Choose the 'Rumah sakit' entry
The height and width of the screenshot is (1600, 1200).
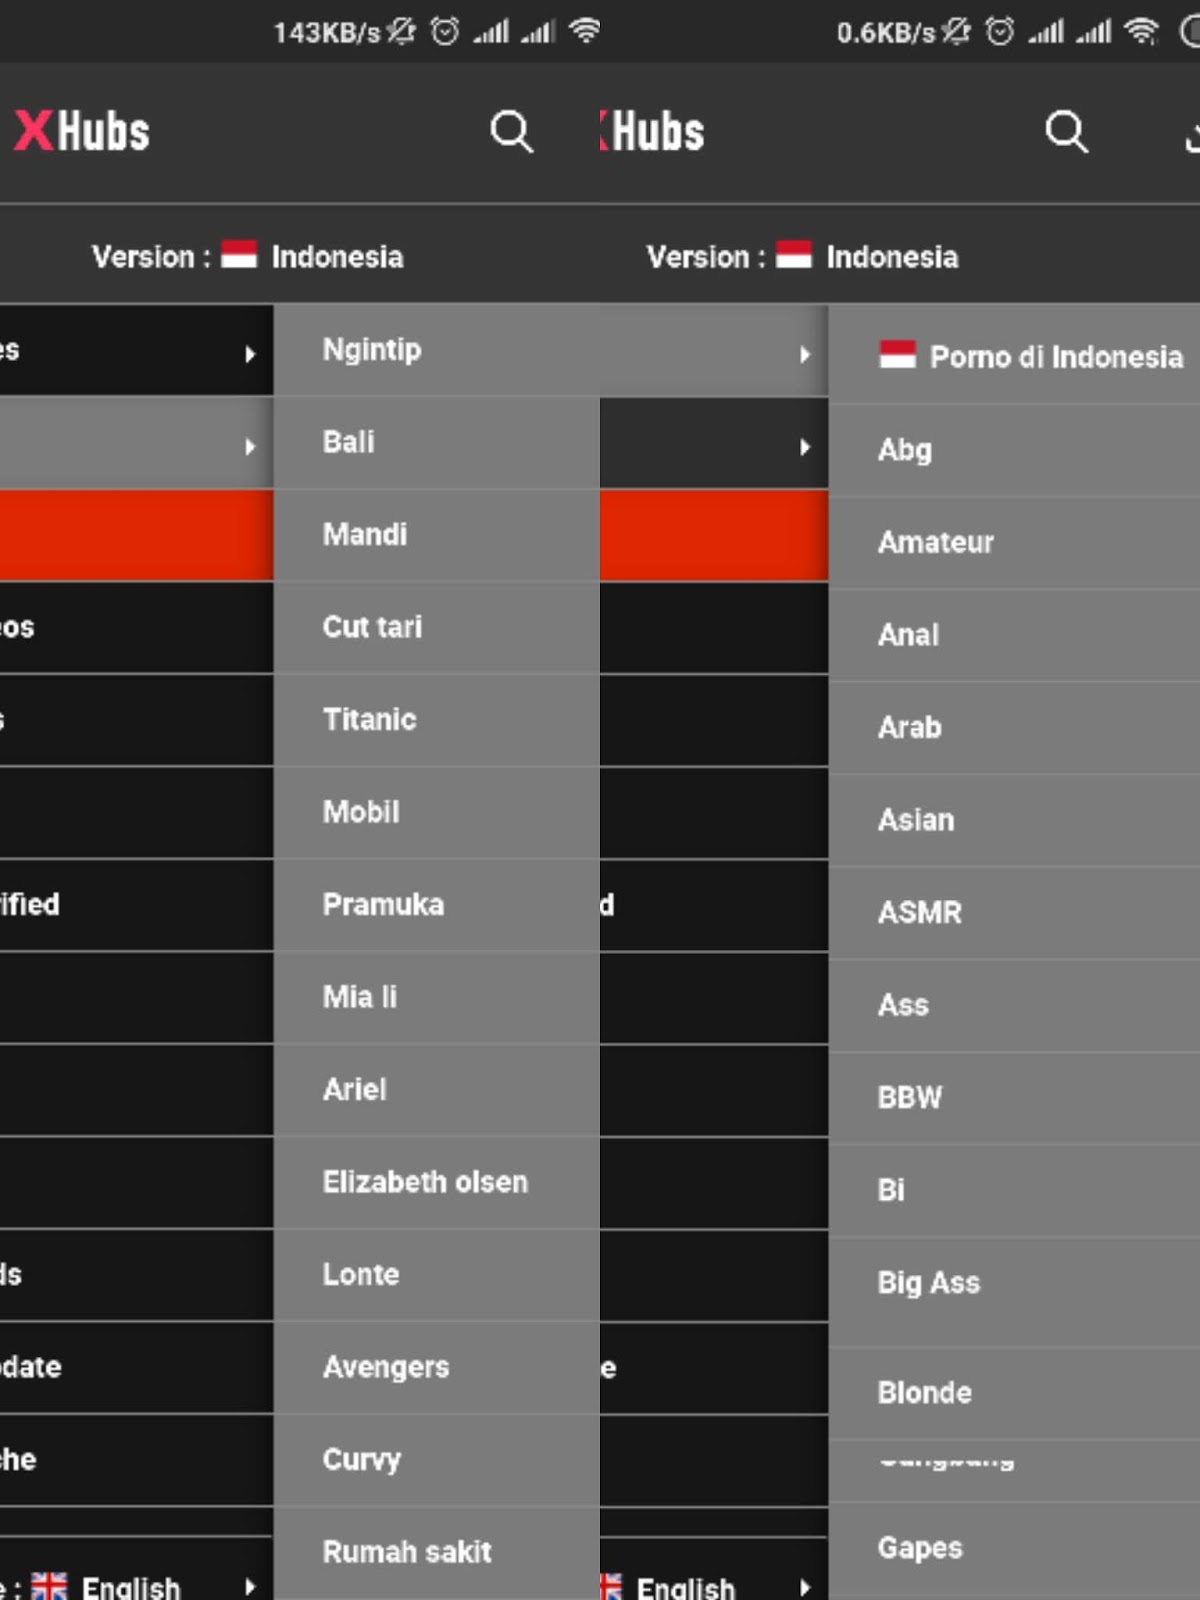point(436,1552)
